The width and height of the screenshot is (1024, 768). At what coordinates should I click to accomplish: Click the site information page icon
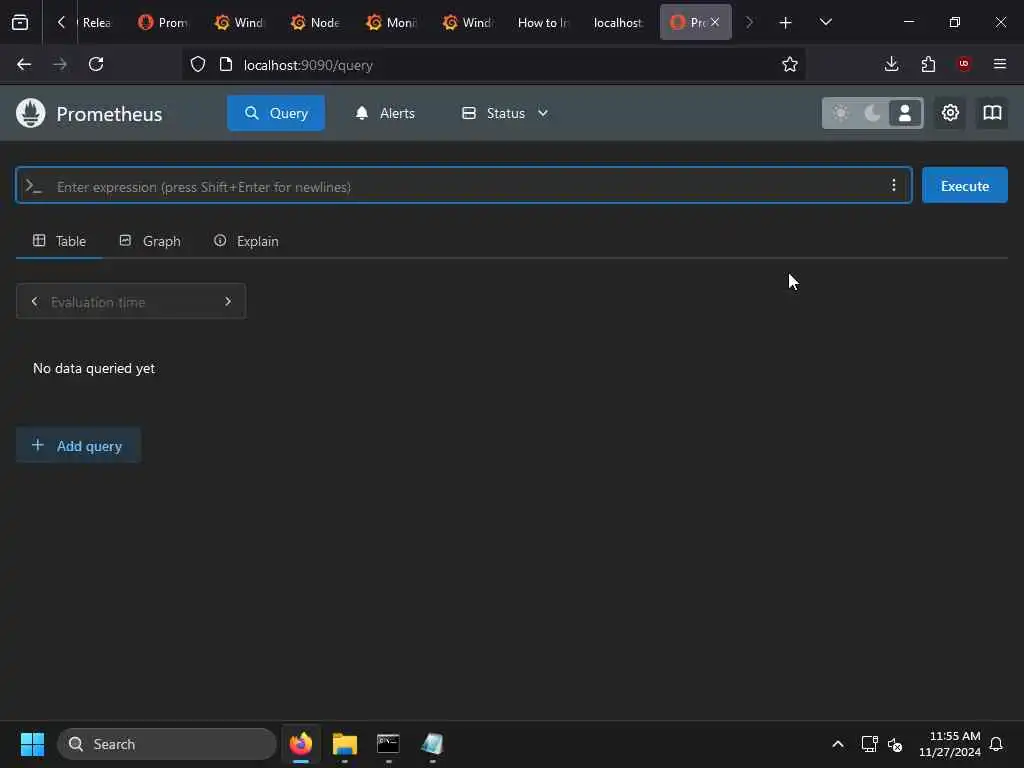(226, 64)
